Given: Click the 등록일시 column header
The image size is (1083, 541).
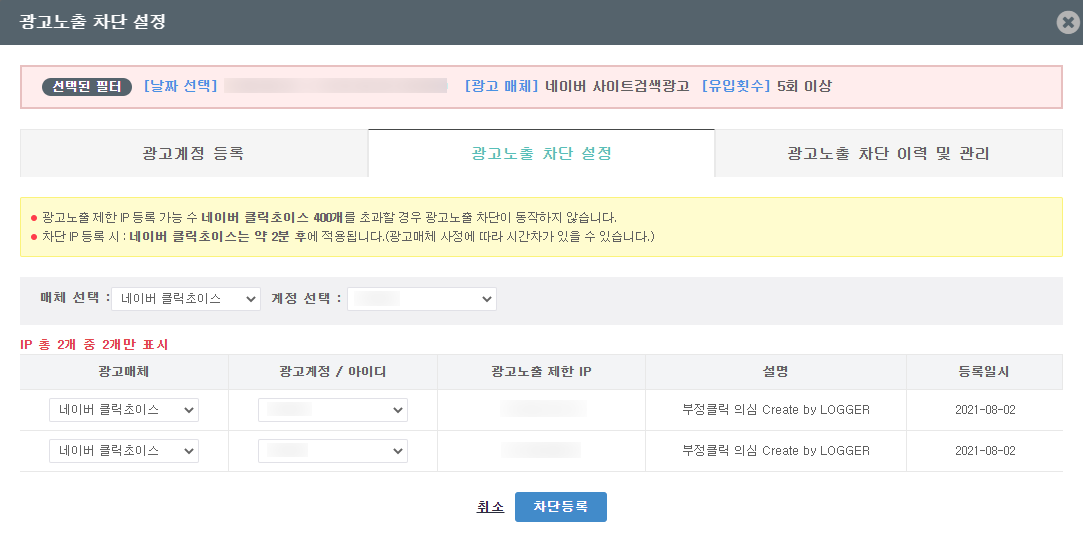Looking at the screenshot, I should point(985,372).
